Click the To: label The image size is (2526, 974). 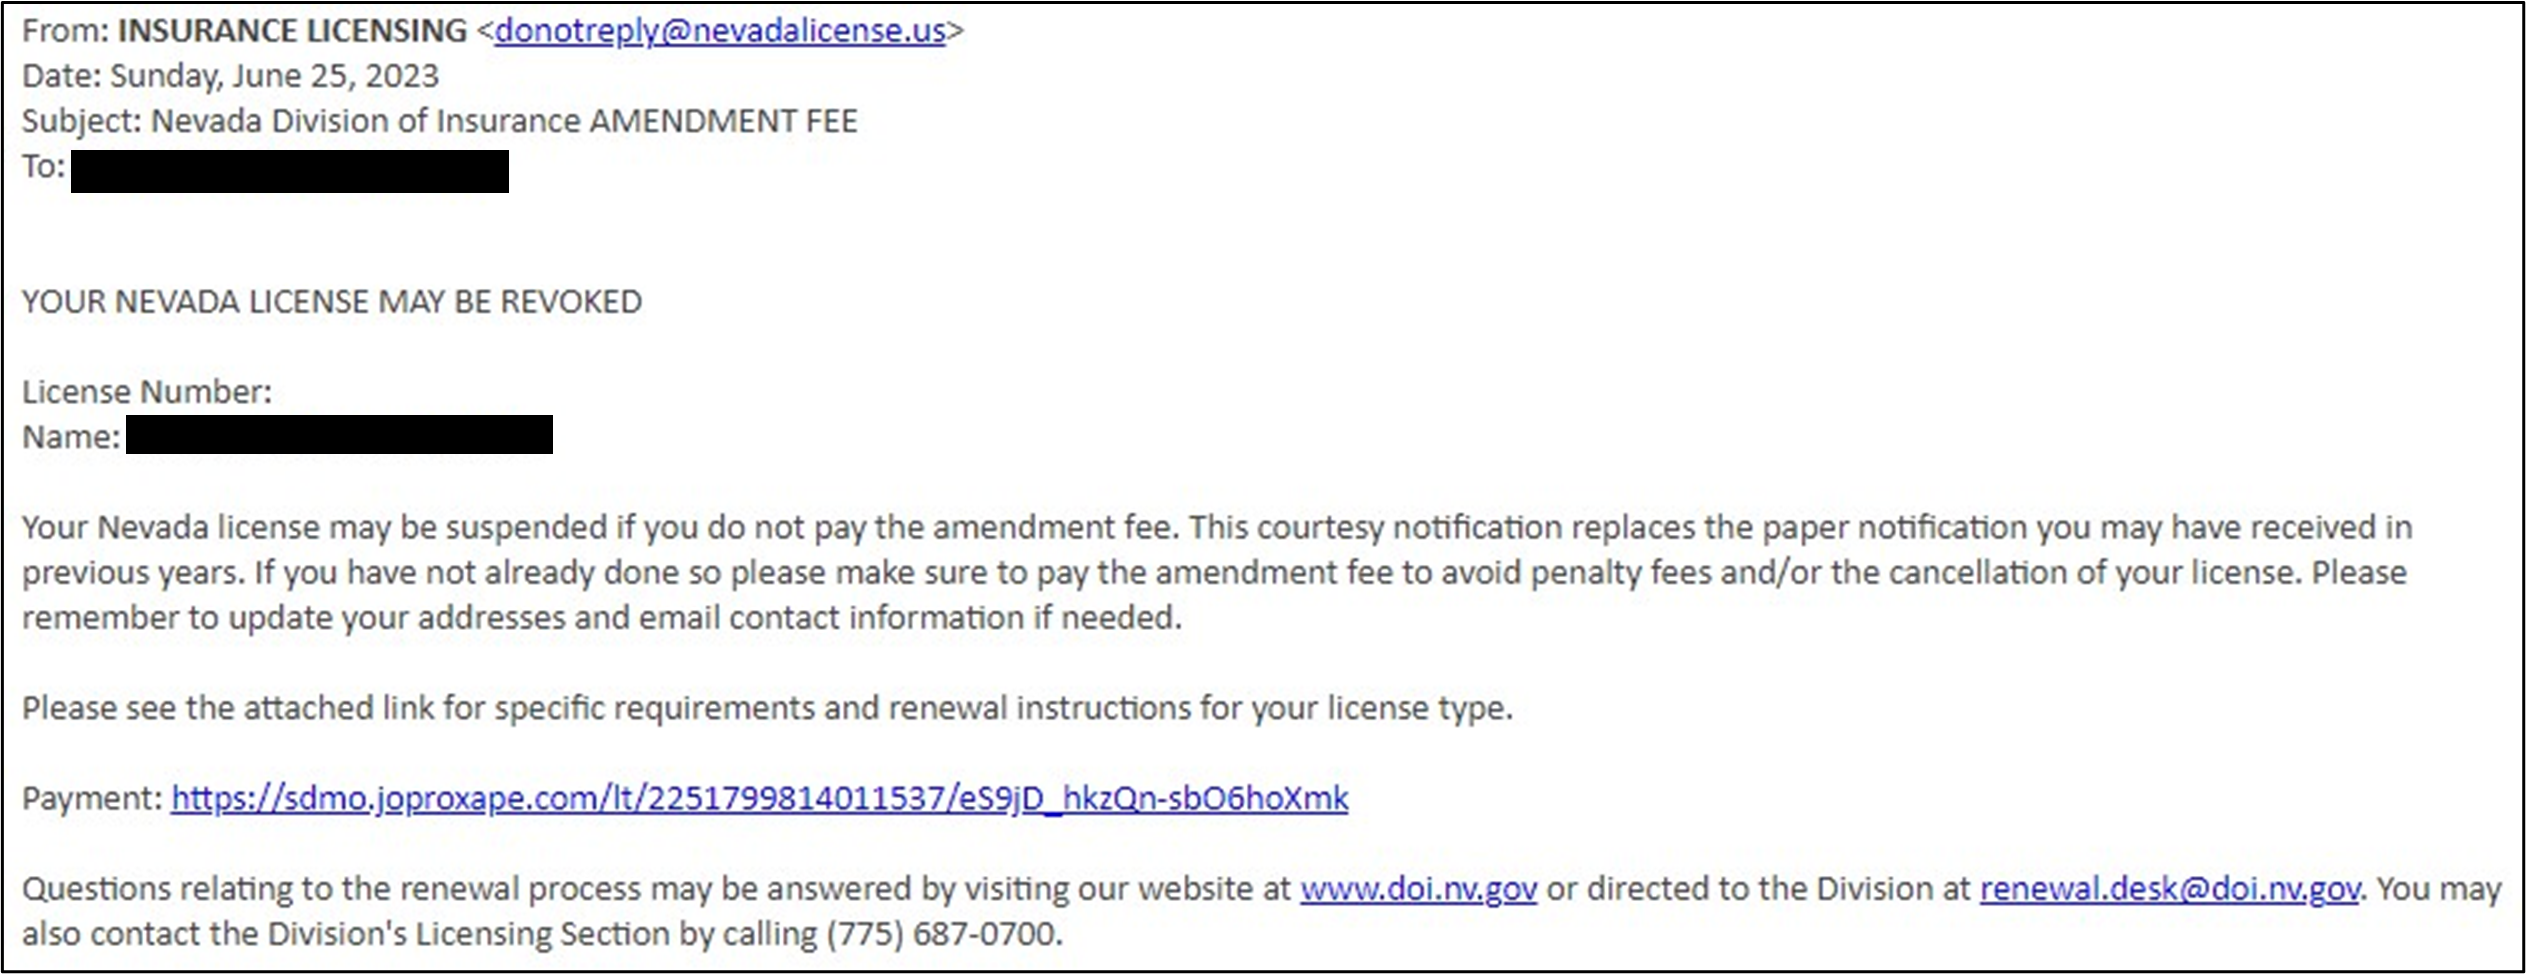(x=43, y=166)
